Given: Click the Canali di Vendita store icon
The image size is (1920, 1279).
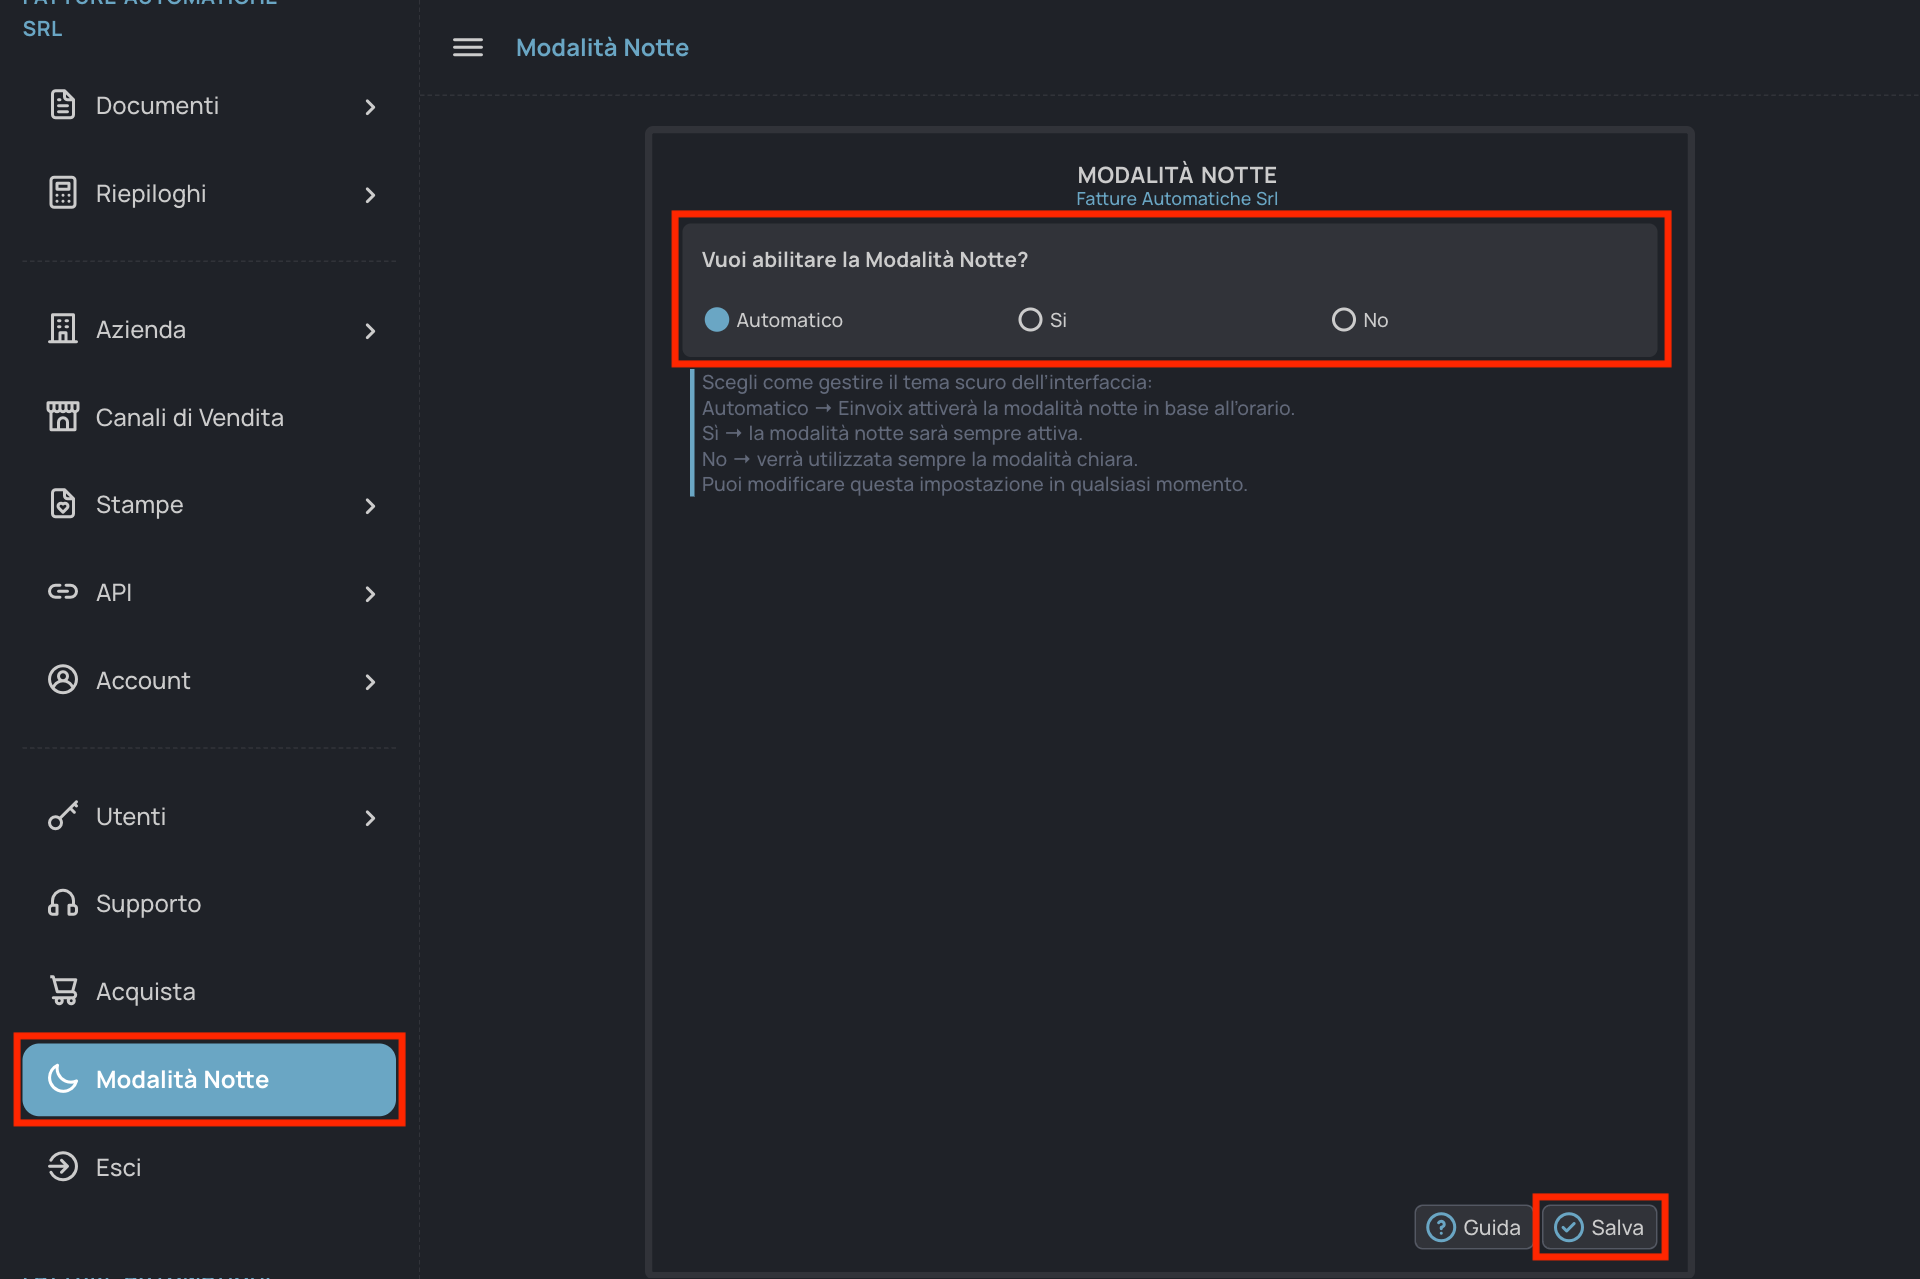Looking at the screenshot, I should [62, 416].
